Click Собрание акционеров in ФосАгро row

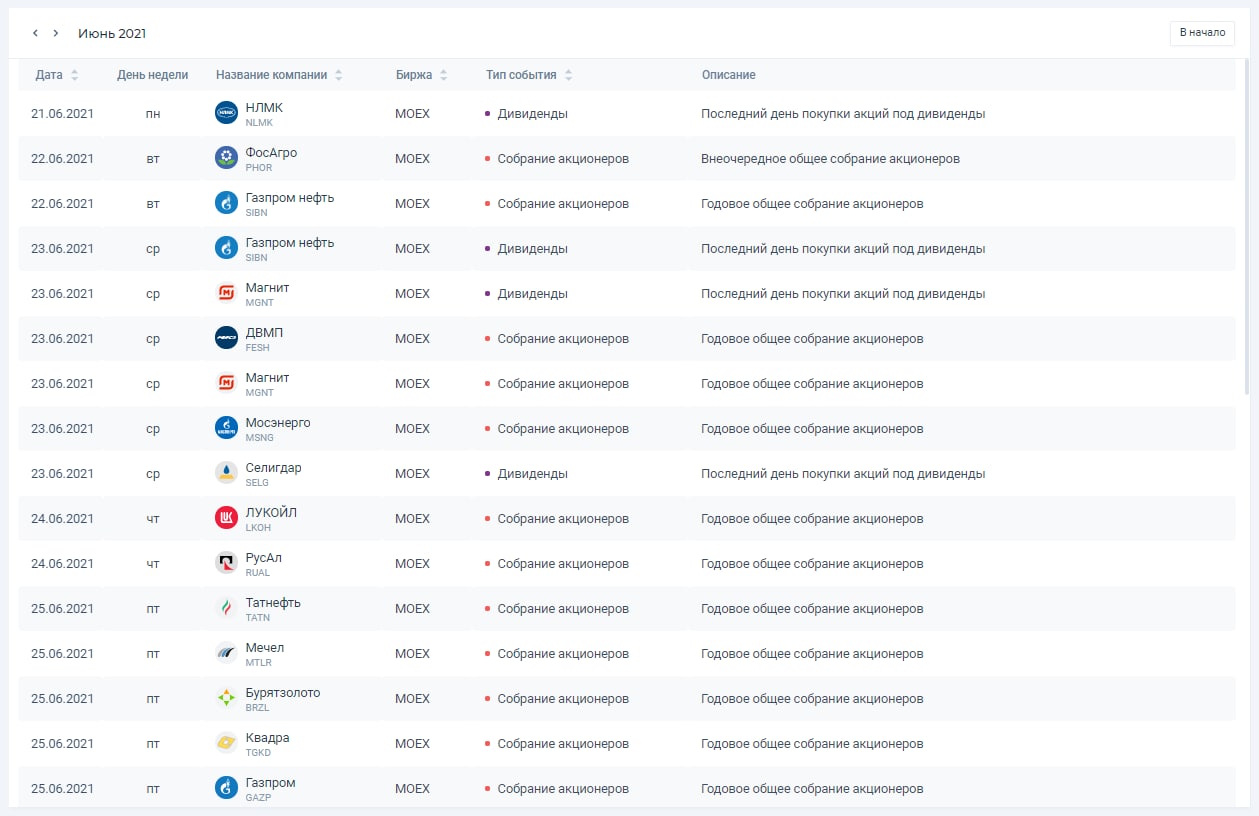click(x=563, y=158)
